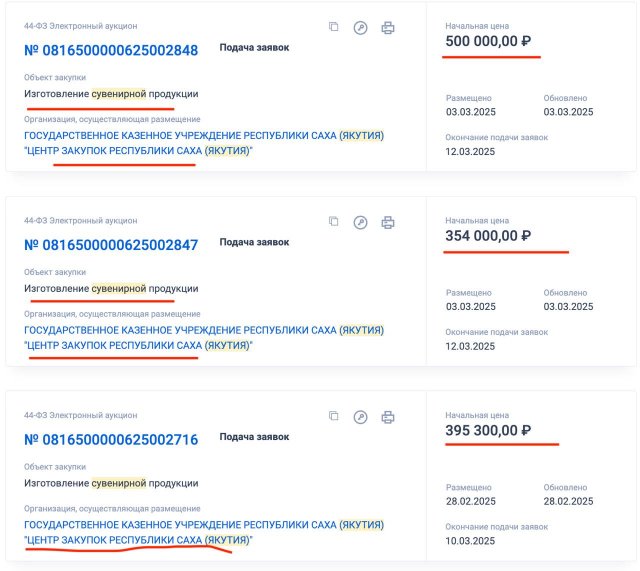Click 'Подача заявок' status in first card
This screenshot has width=640, height=571.
coord(254,48)
